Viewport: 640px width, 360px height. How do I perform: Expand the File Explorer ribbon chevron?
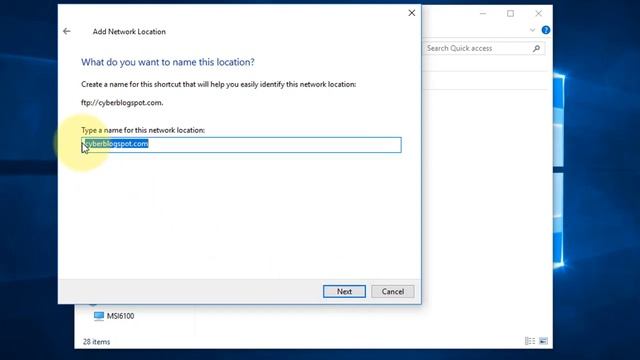pyautogui.click(x=532, y=30)
